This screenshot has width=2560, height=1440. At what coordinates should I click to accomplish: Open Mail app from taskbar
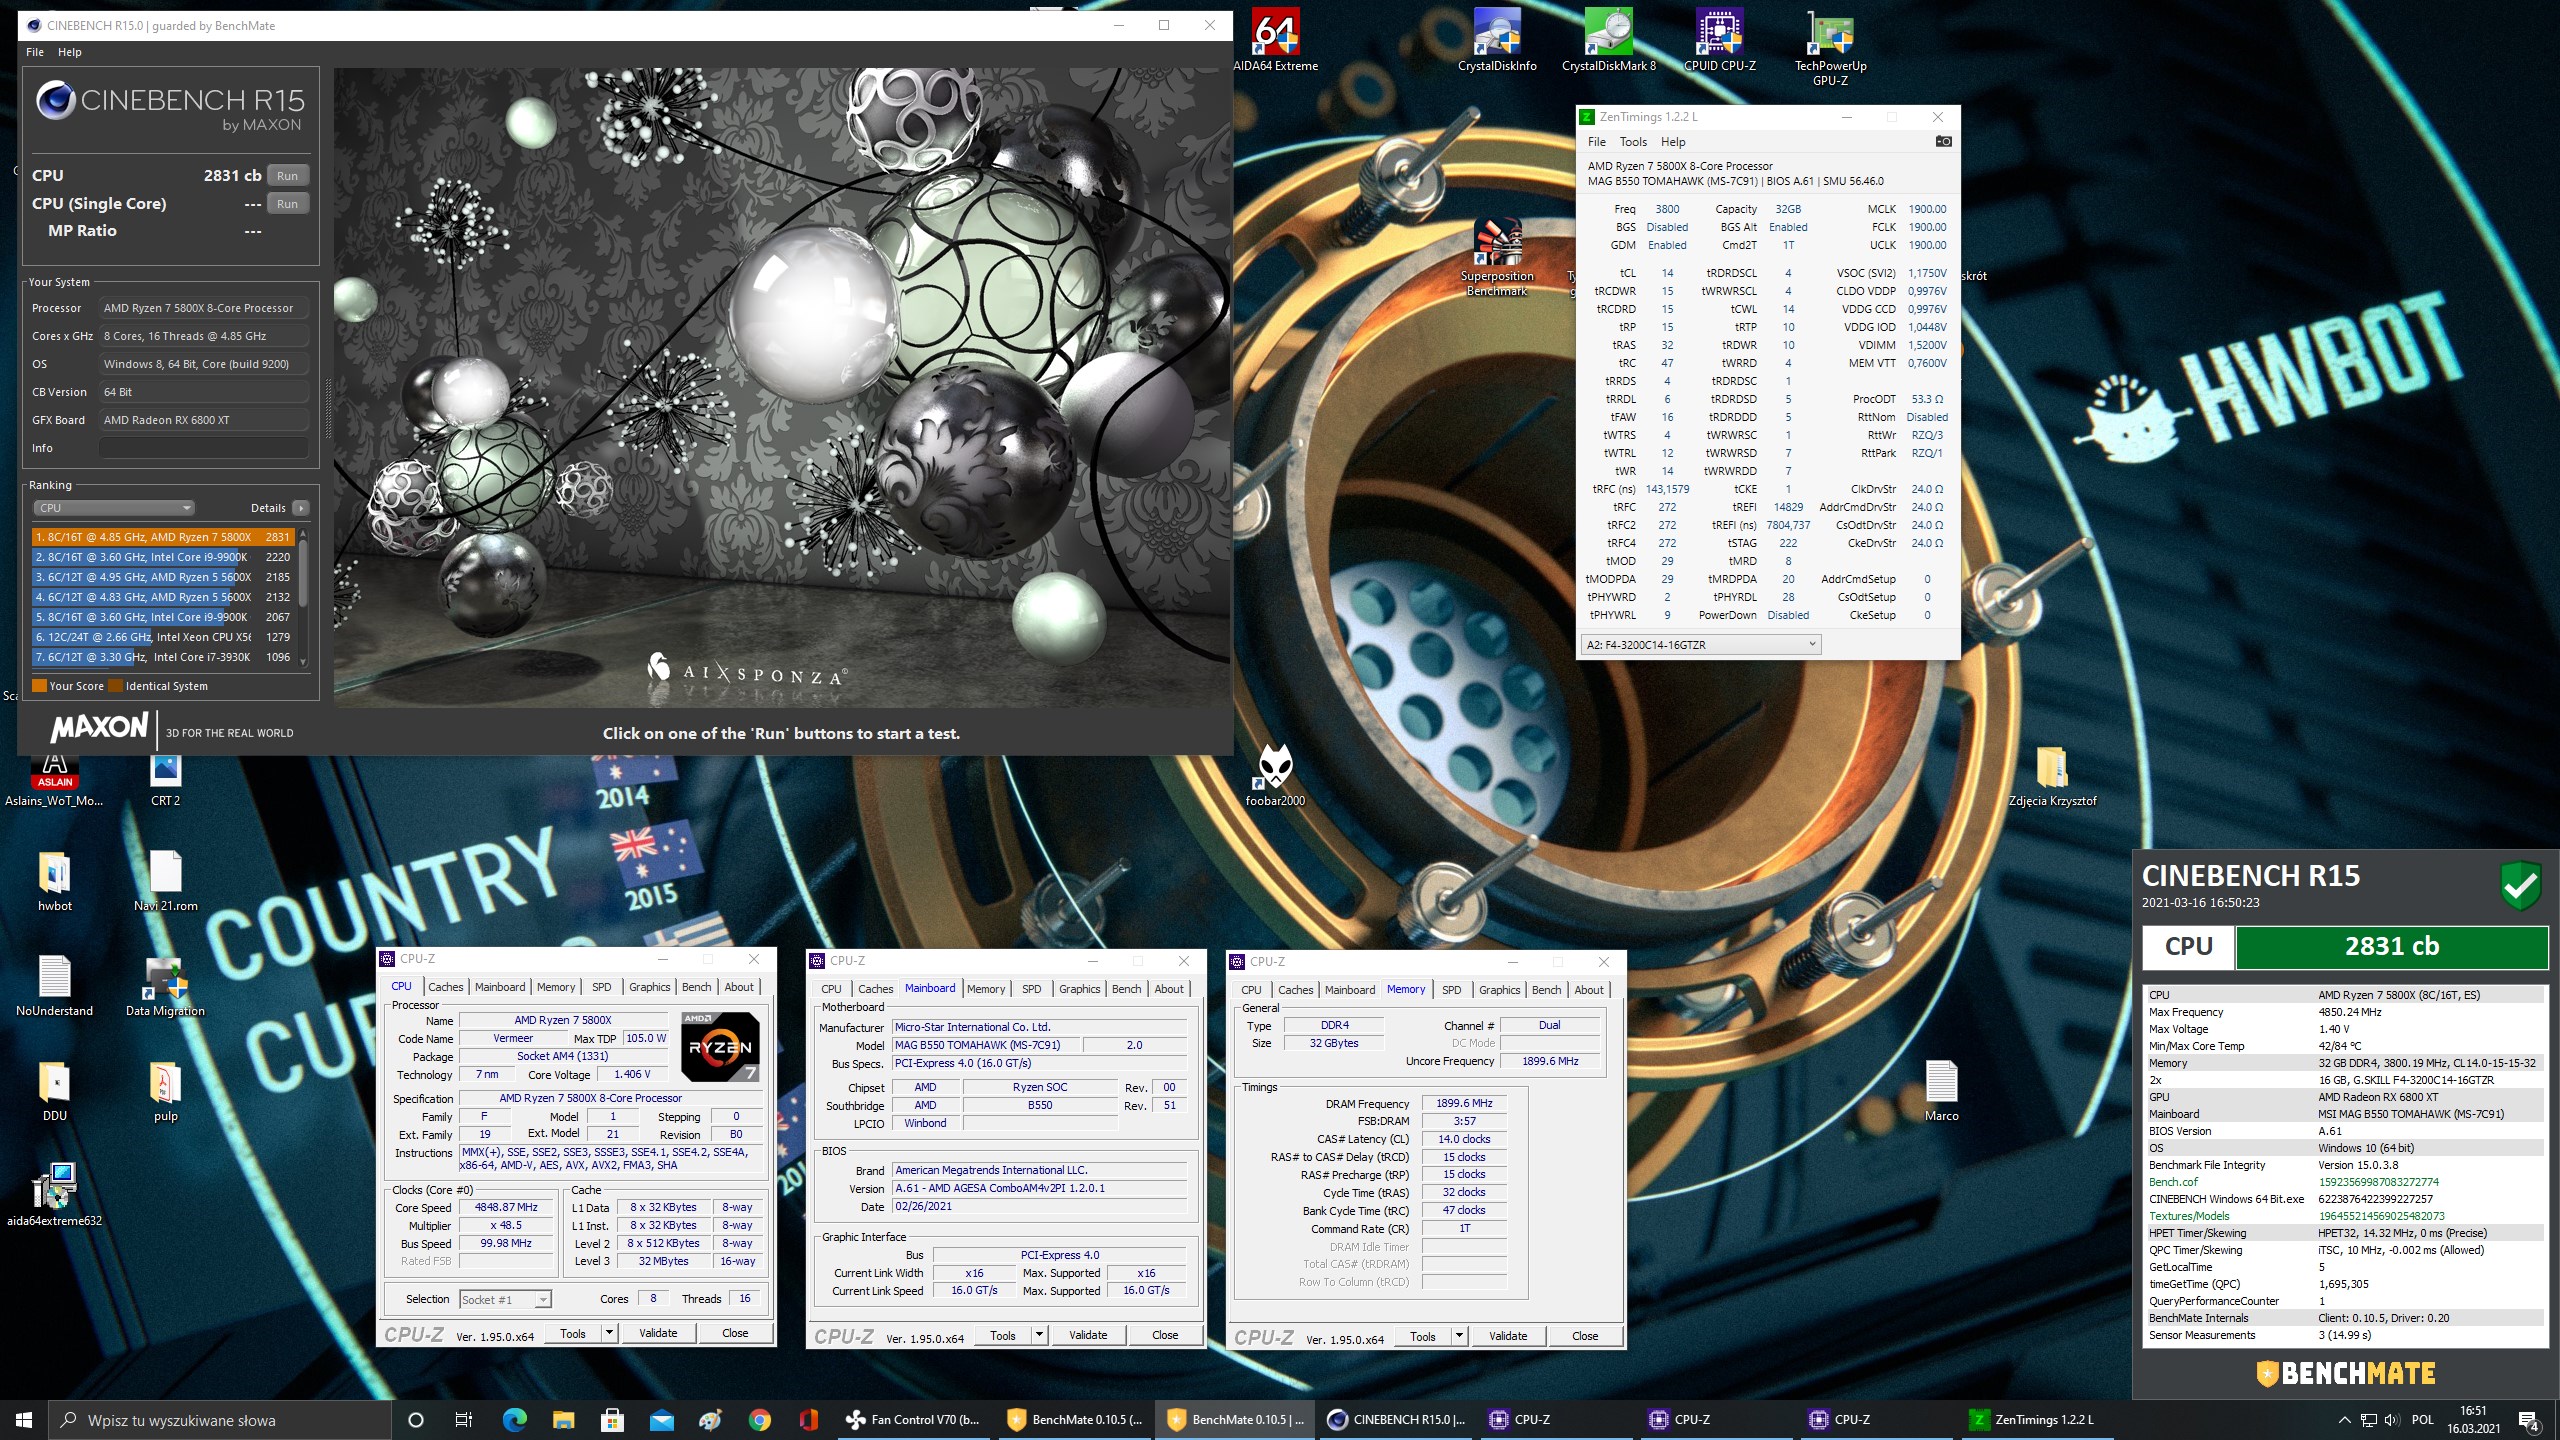[661, 1420]
